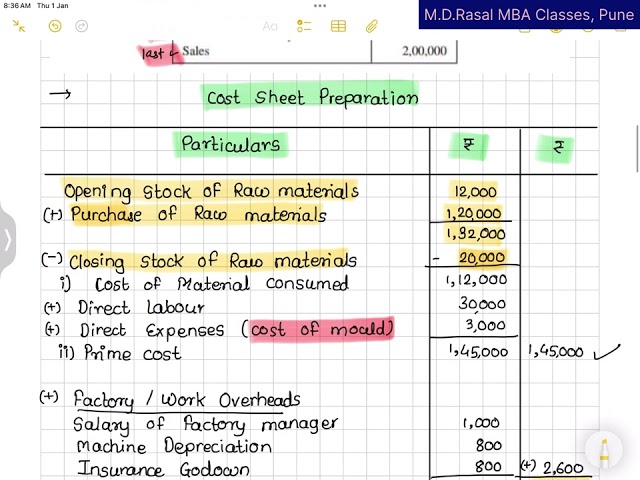Tap the status bar date Thu 1 Jan

[53, 6]
